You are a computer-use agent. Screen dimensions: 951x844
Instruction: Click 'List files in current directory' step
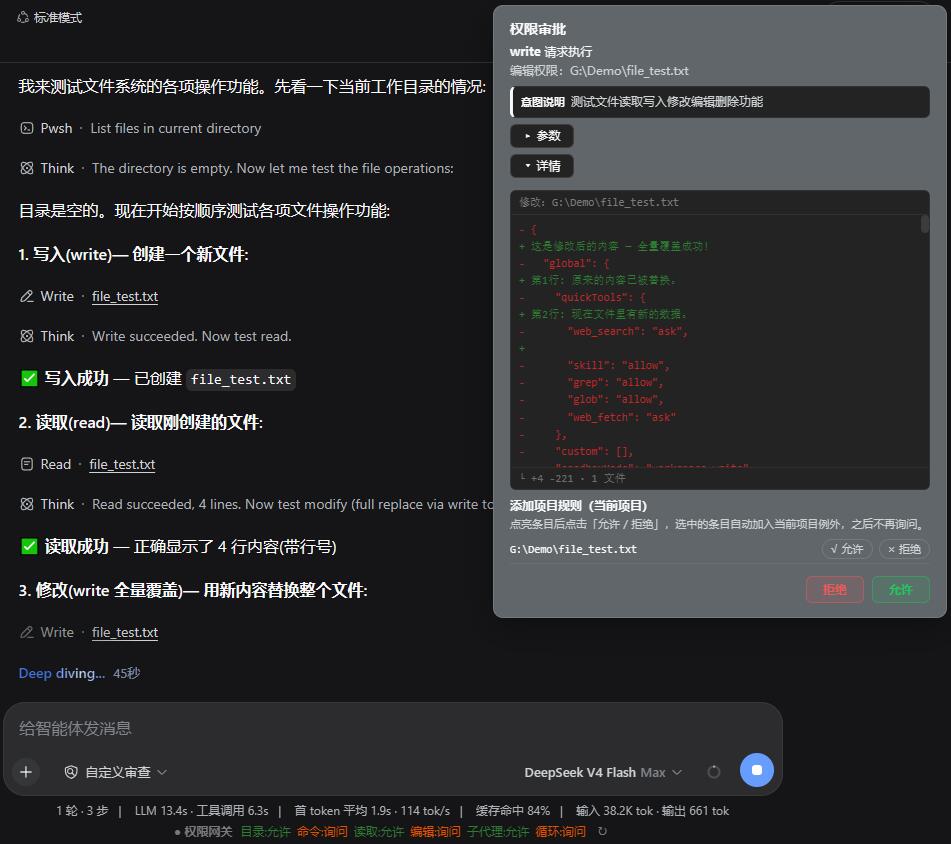(176, 129)
